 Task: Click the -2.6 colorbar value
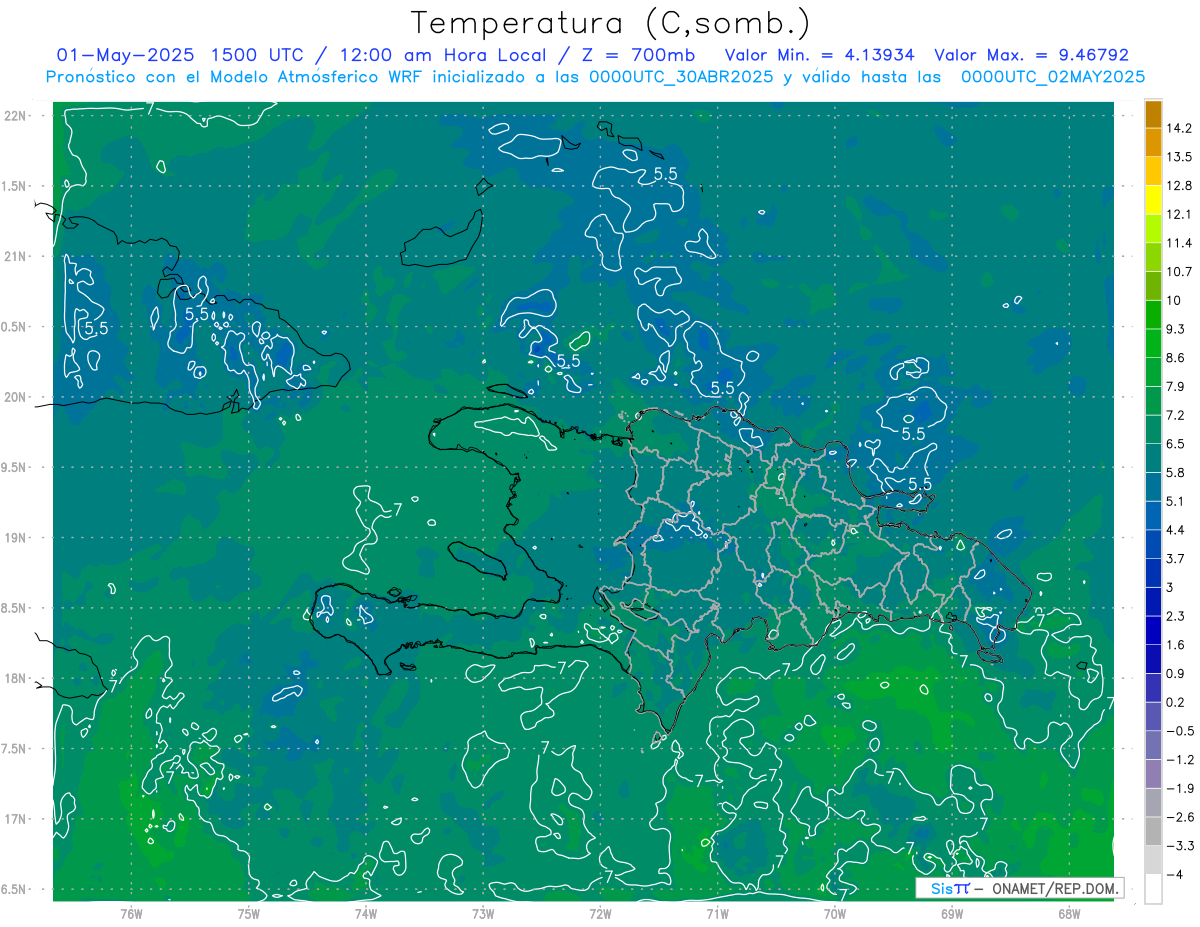click(1180, 817)
